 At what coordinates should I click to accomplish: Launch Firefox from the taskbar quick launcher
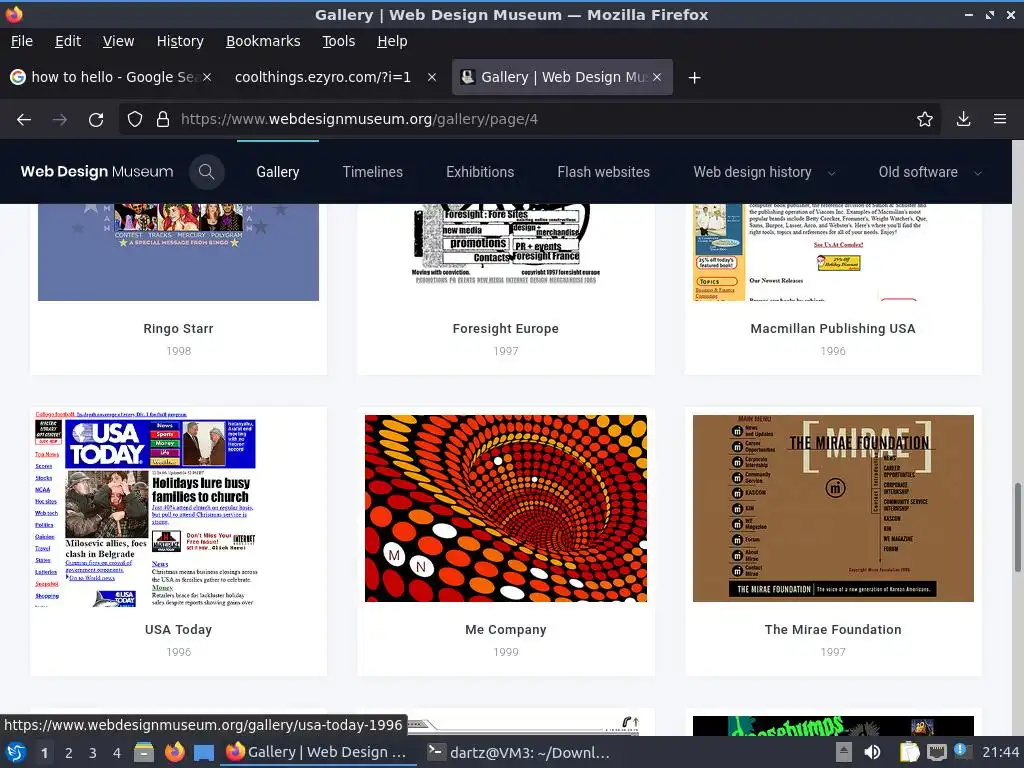174,752
